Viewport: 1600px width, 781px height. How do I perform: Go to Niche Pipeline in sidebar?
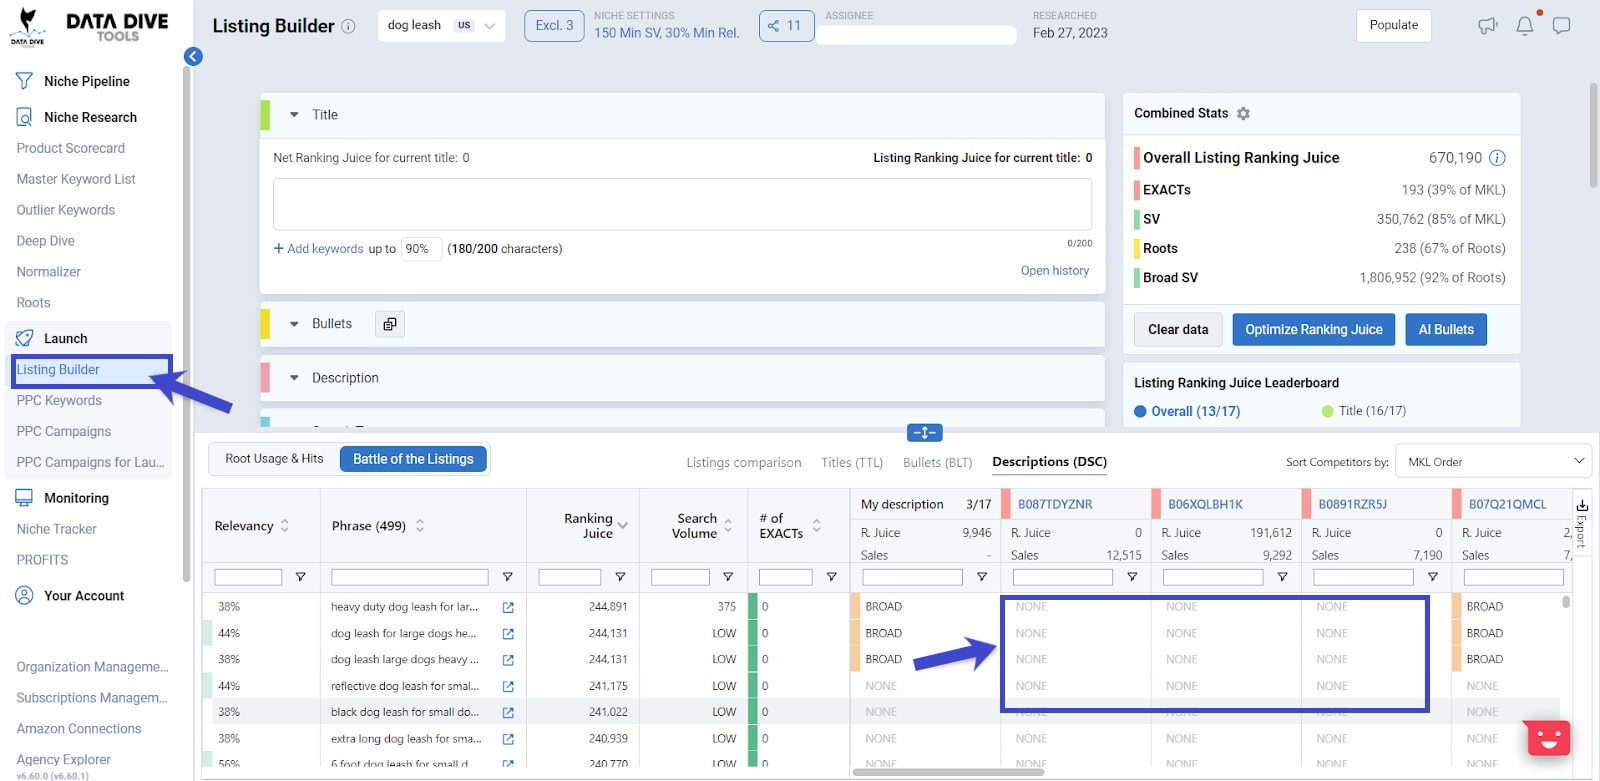pyautogui.click(x=87, y=81)
